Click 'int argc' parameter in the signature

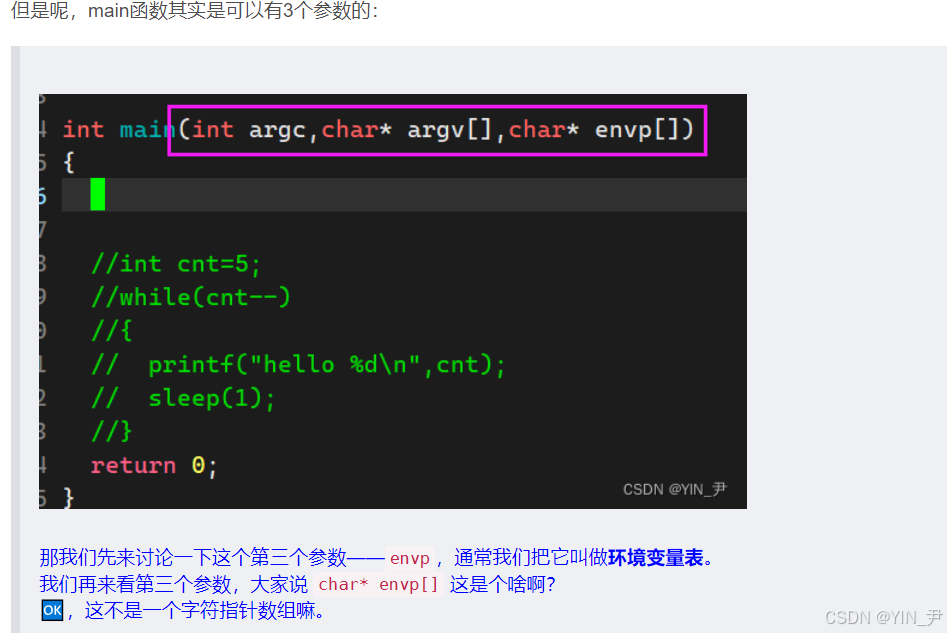249,129
